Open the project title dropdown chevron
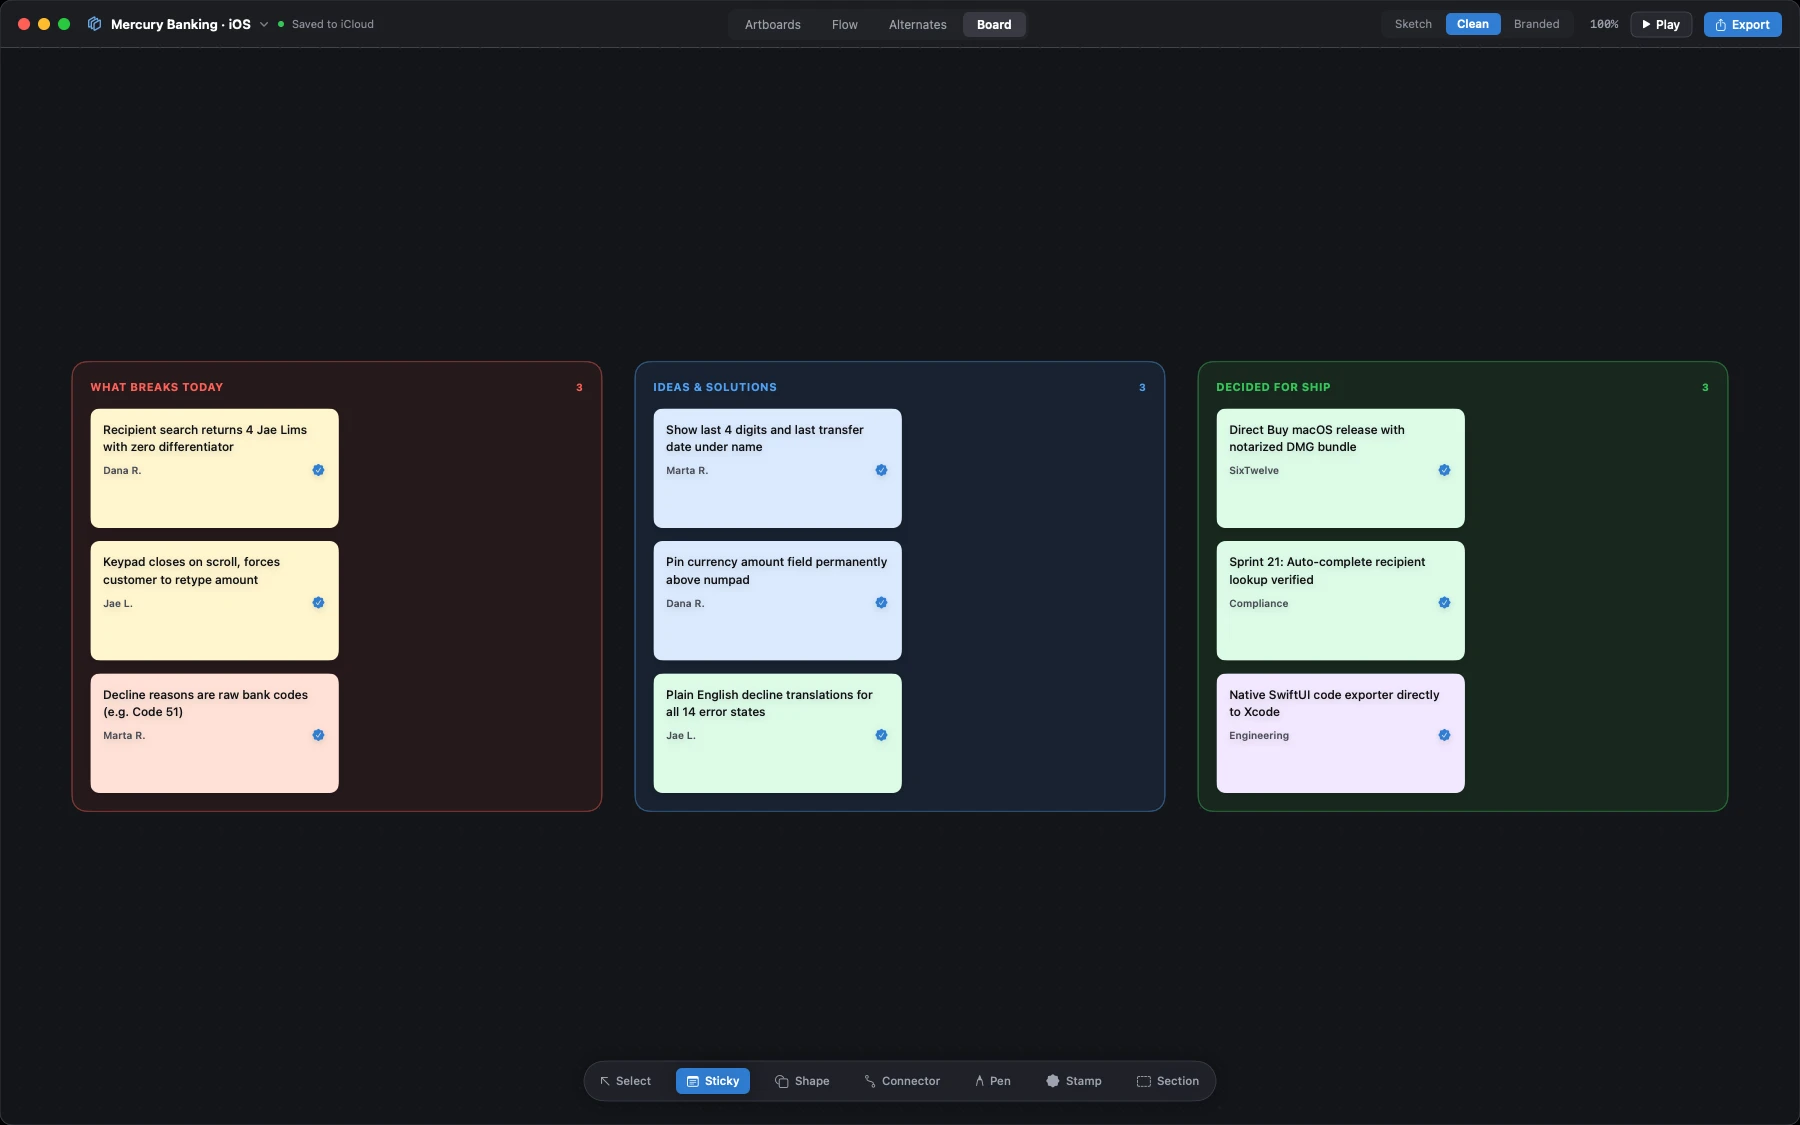1800x1125 pixels. [x=264, y=24]
